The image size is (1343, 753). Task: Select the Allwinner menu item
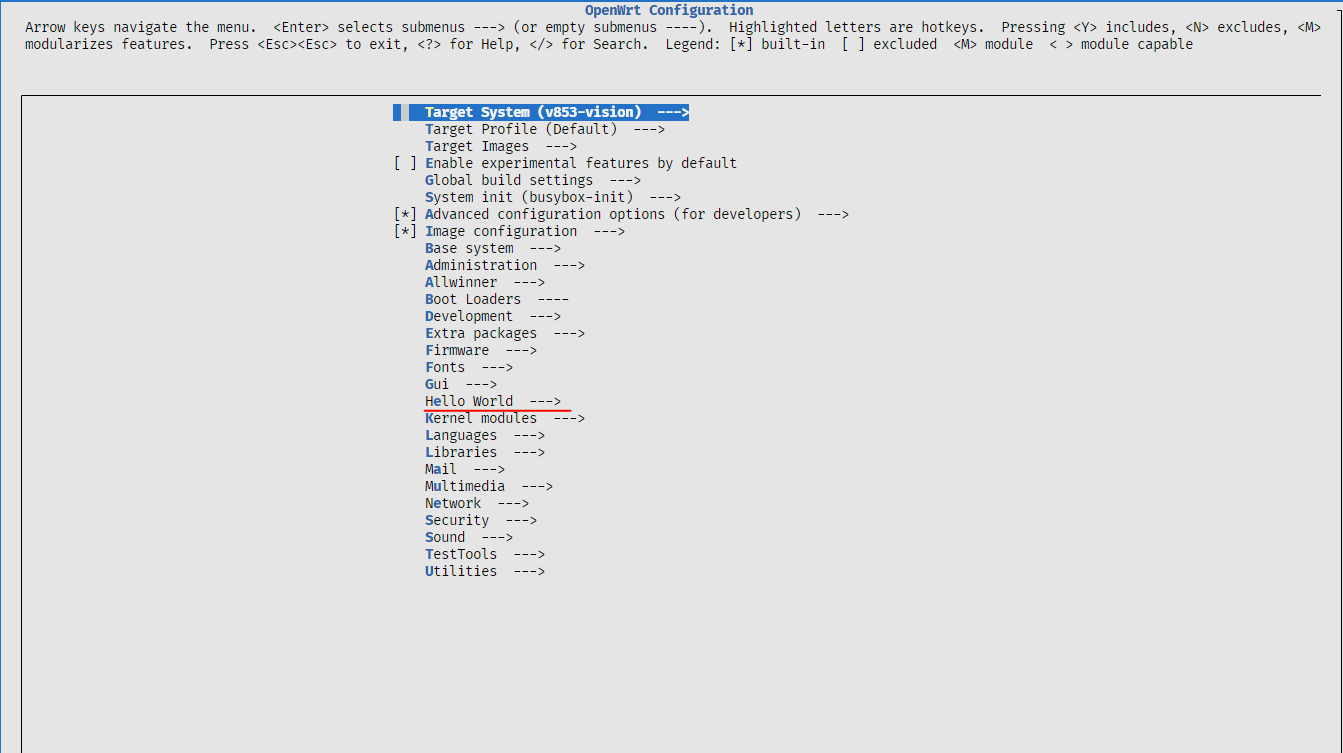pos(461,282)
